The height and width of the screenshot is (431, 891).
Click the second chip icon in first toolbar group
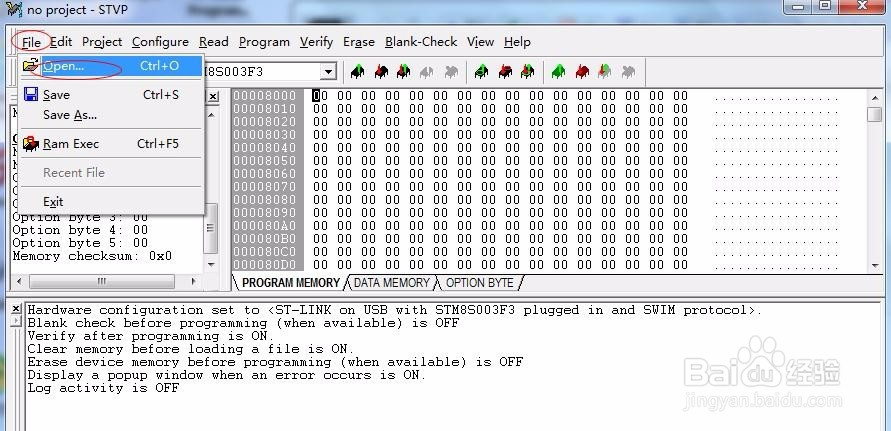(x=381, y=72)
